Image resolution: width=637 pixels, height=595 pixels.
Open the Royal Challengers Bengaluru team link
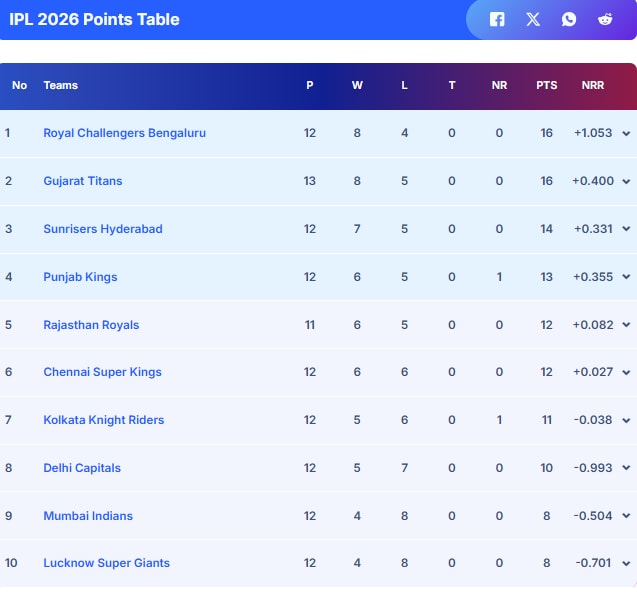(125, 133)
